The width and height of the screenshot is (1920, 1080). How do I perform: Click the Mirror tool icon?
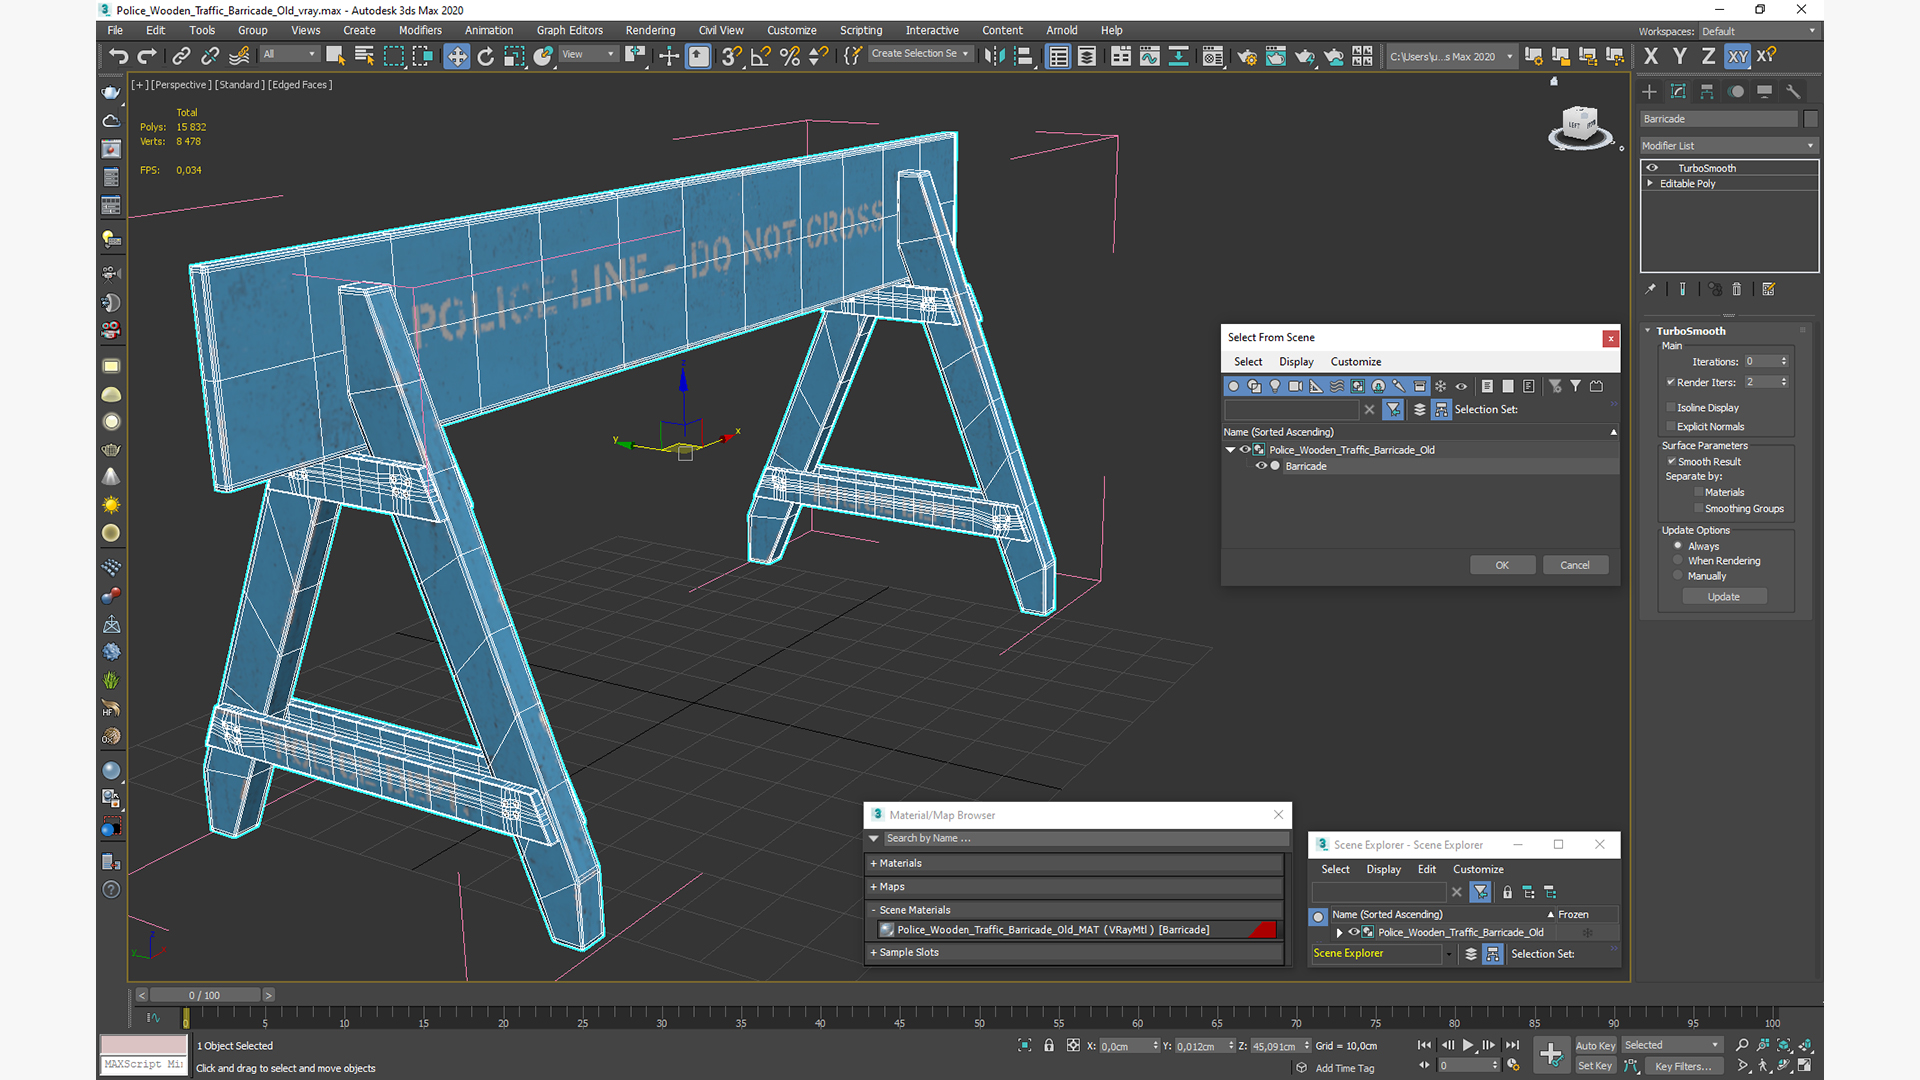[x=994, y=56]
